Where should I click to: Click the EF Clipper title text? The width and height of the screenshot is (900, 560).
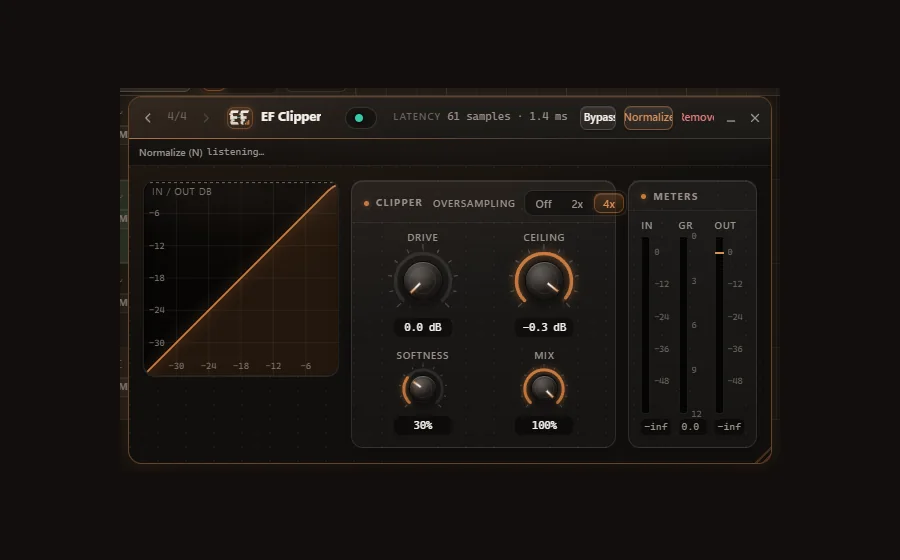[291, 116]
